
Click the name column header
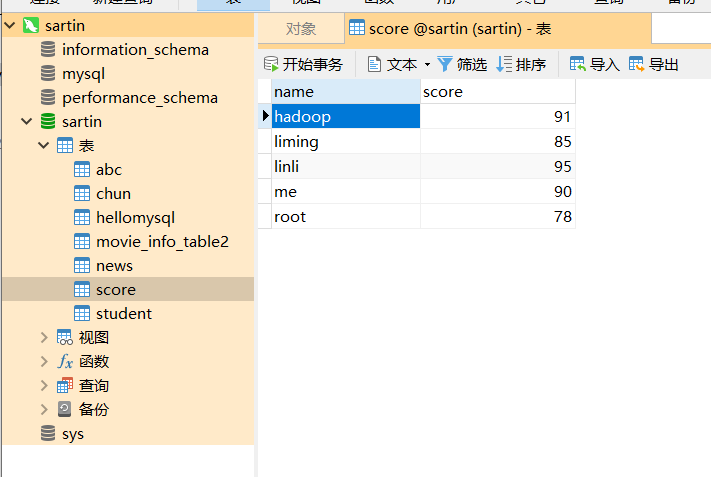[346, 92]
